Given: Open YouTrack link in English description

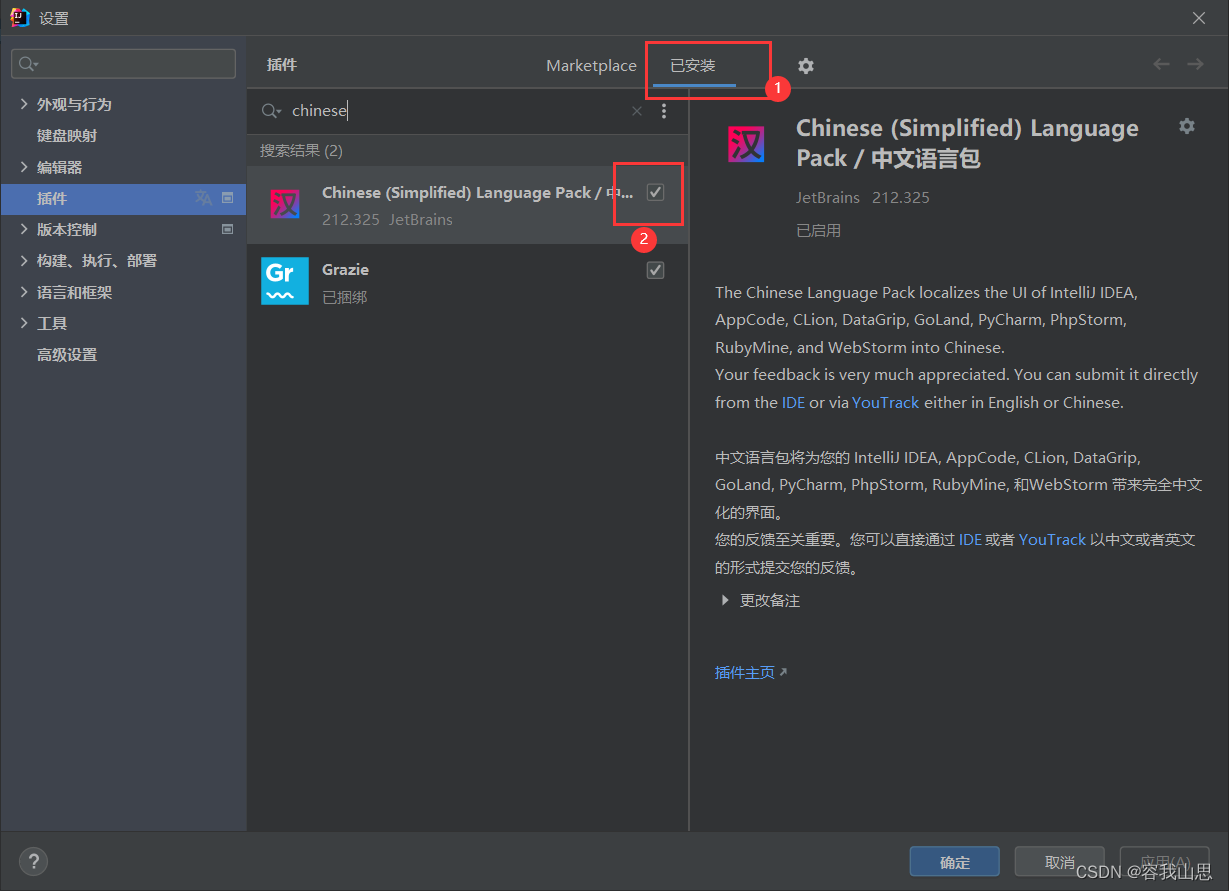Looking at the screenshot, I should pos(885,402).
